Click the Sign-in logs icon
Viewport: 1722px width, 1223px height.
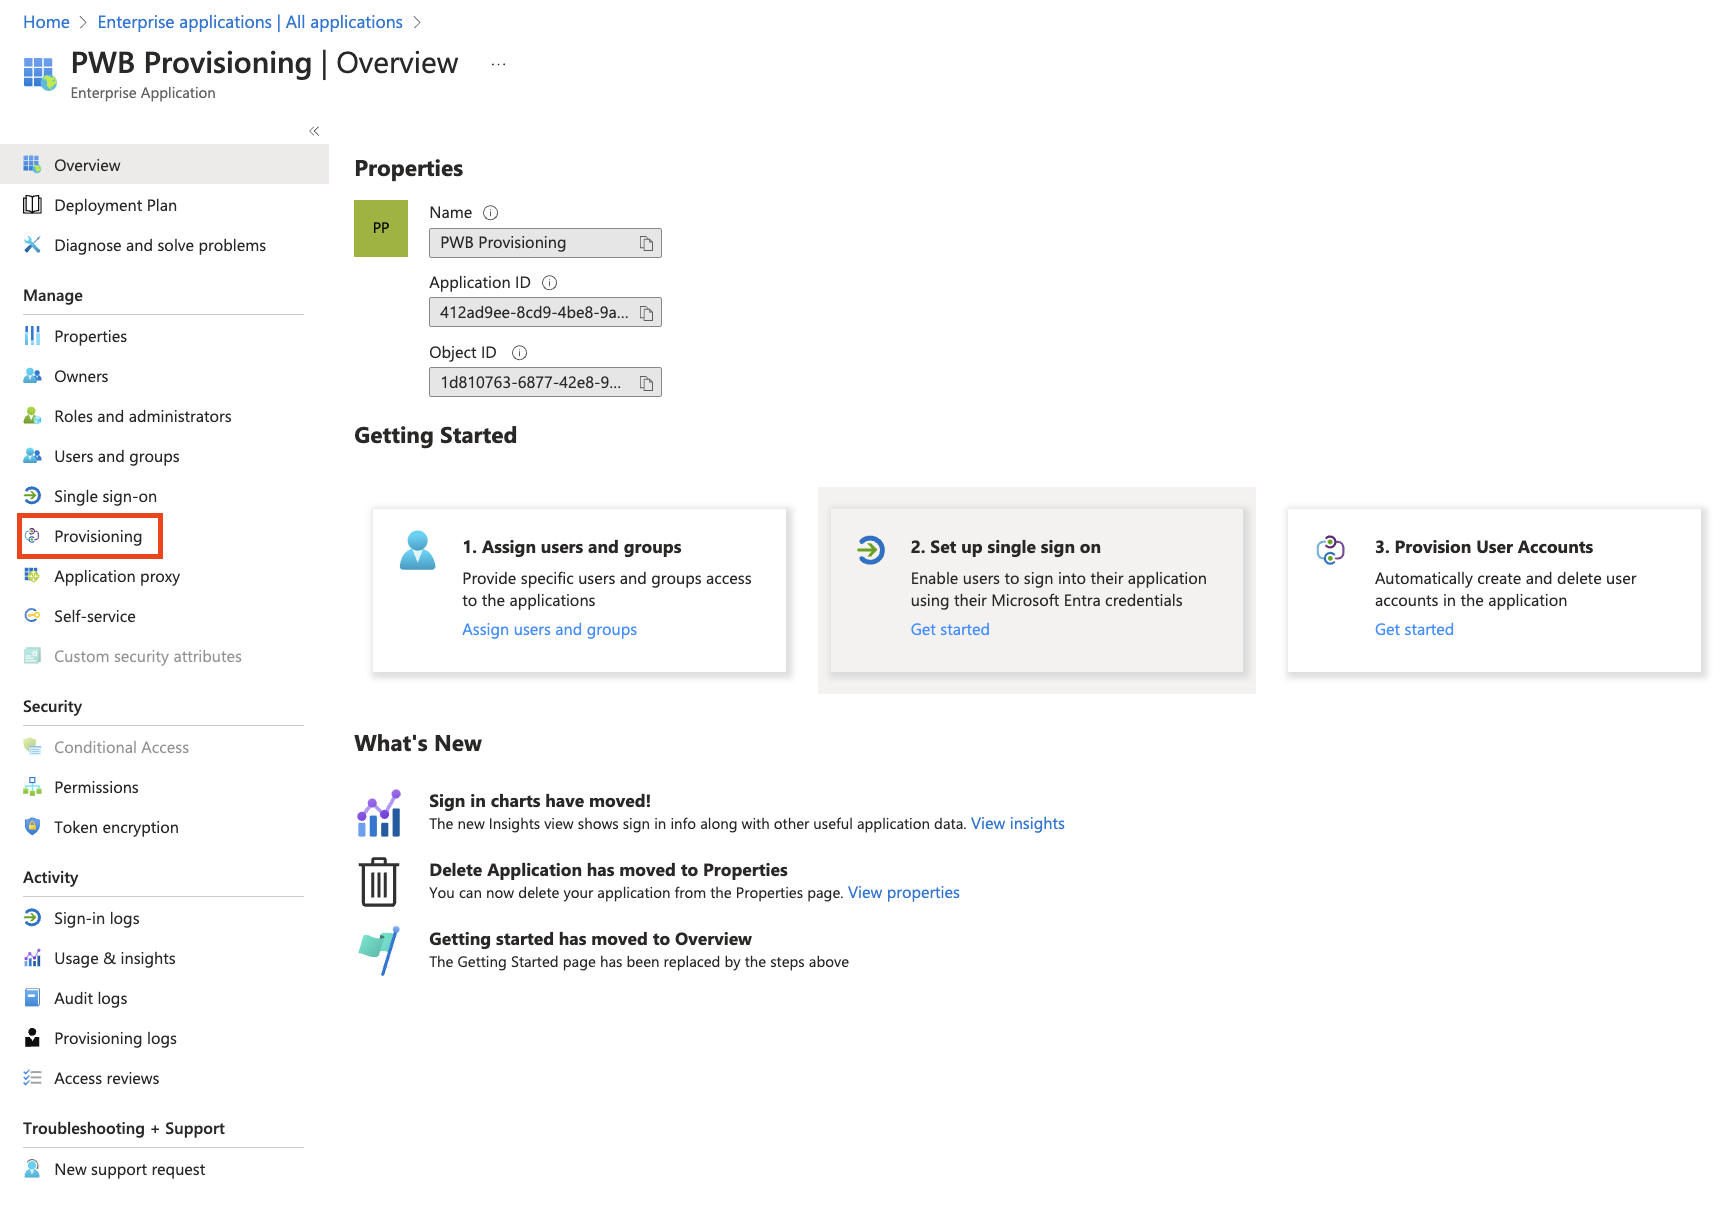point(32,918)
